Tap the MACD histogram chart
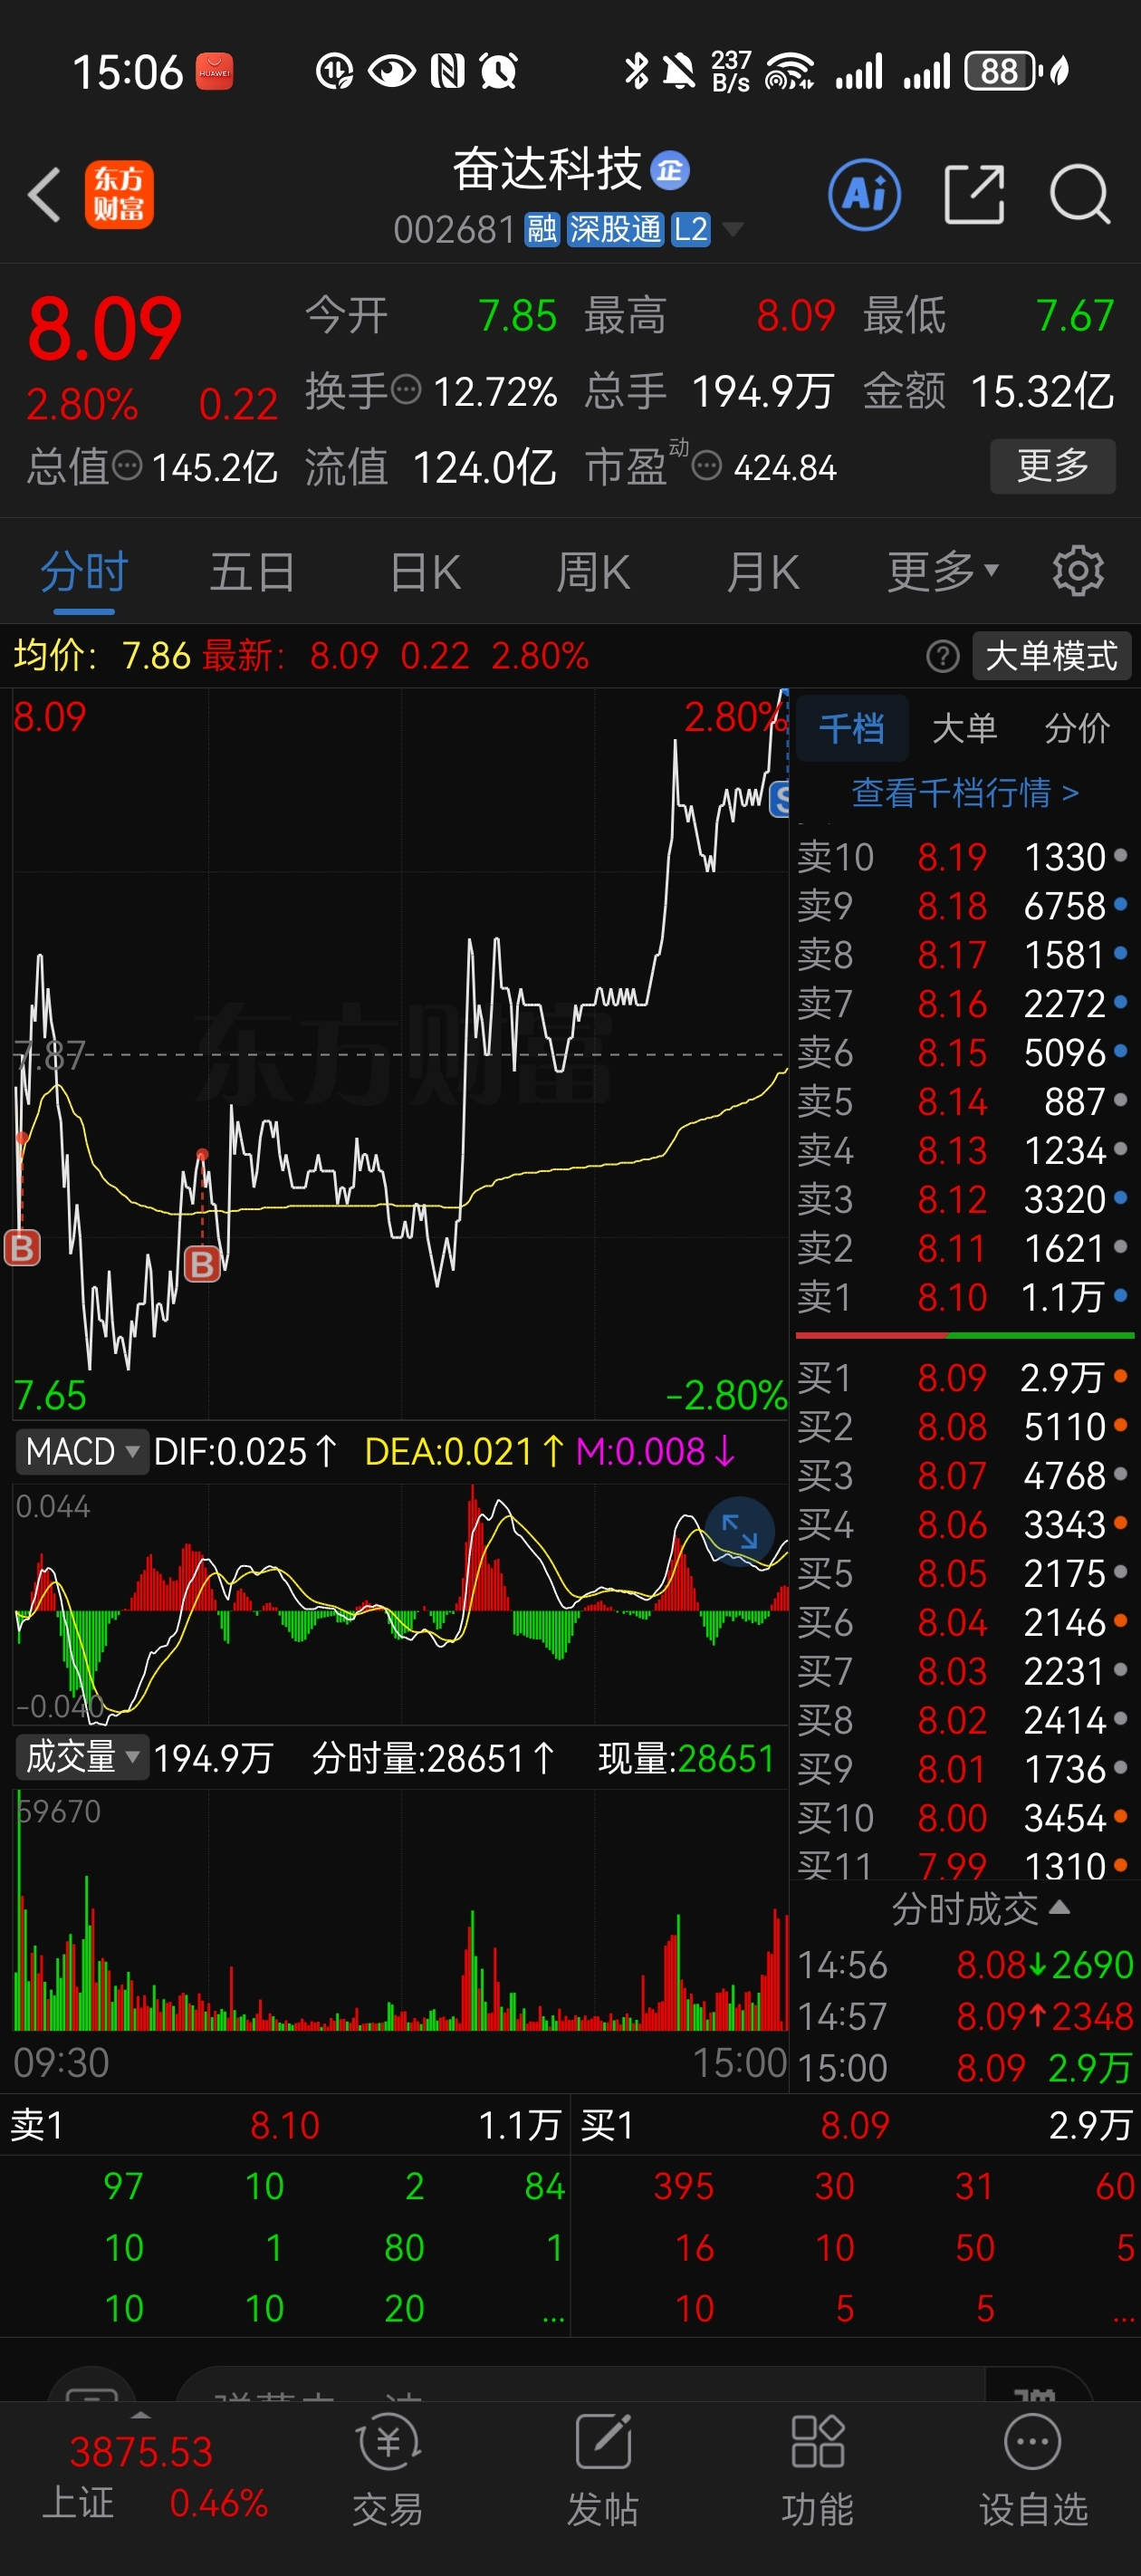The height and width of the screenshot is (2576, 1141). click(x=400, y=1603)
